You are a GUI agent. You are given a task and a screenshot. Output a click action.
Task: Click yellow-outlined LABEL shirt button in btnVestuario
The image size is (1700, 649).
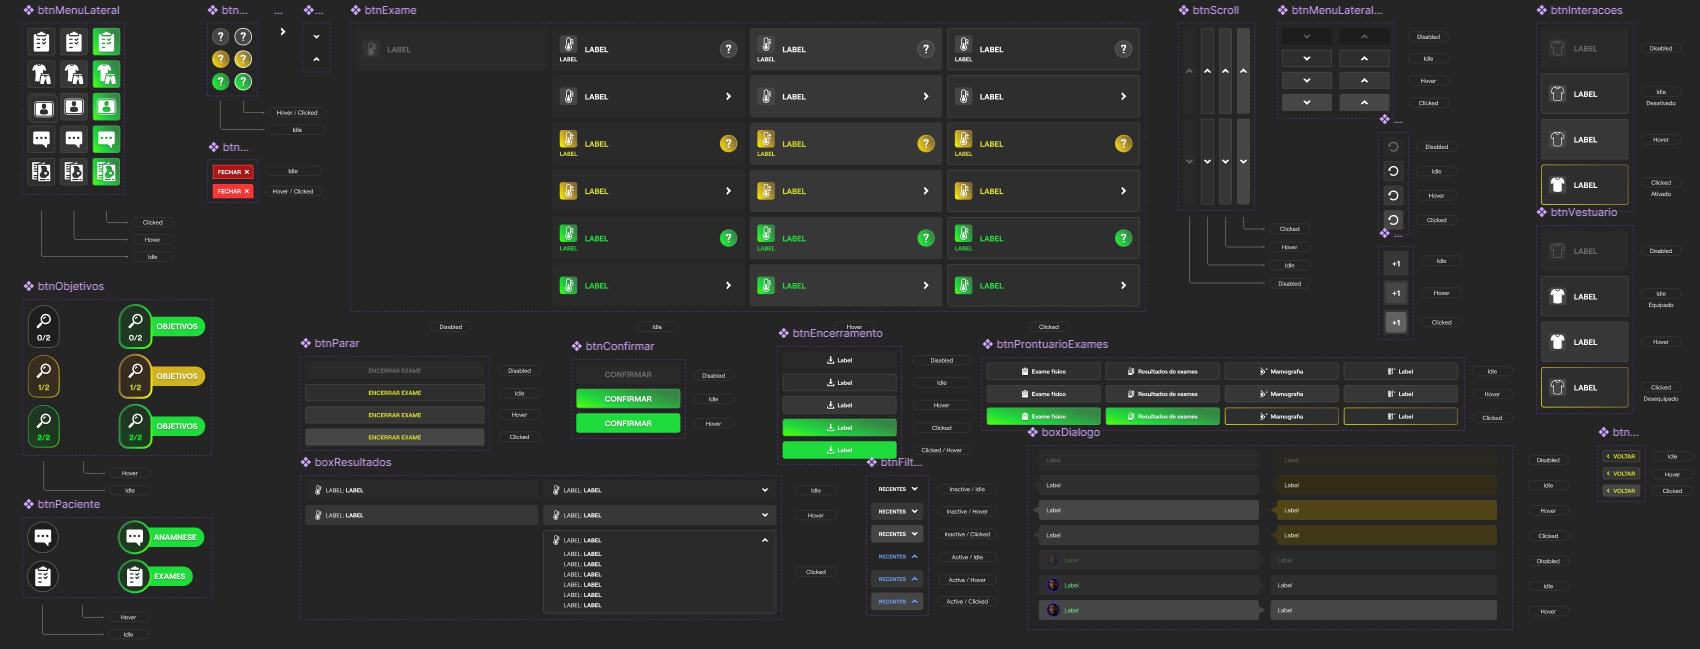[1585, 388]
